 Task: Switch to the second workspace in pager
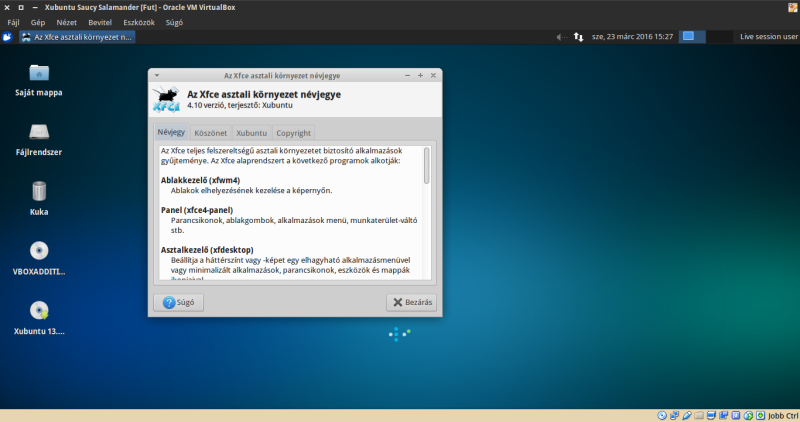coord(719,37)
